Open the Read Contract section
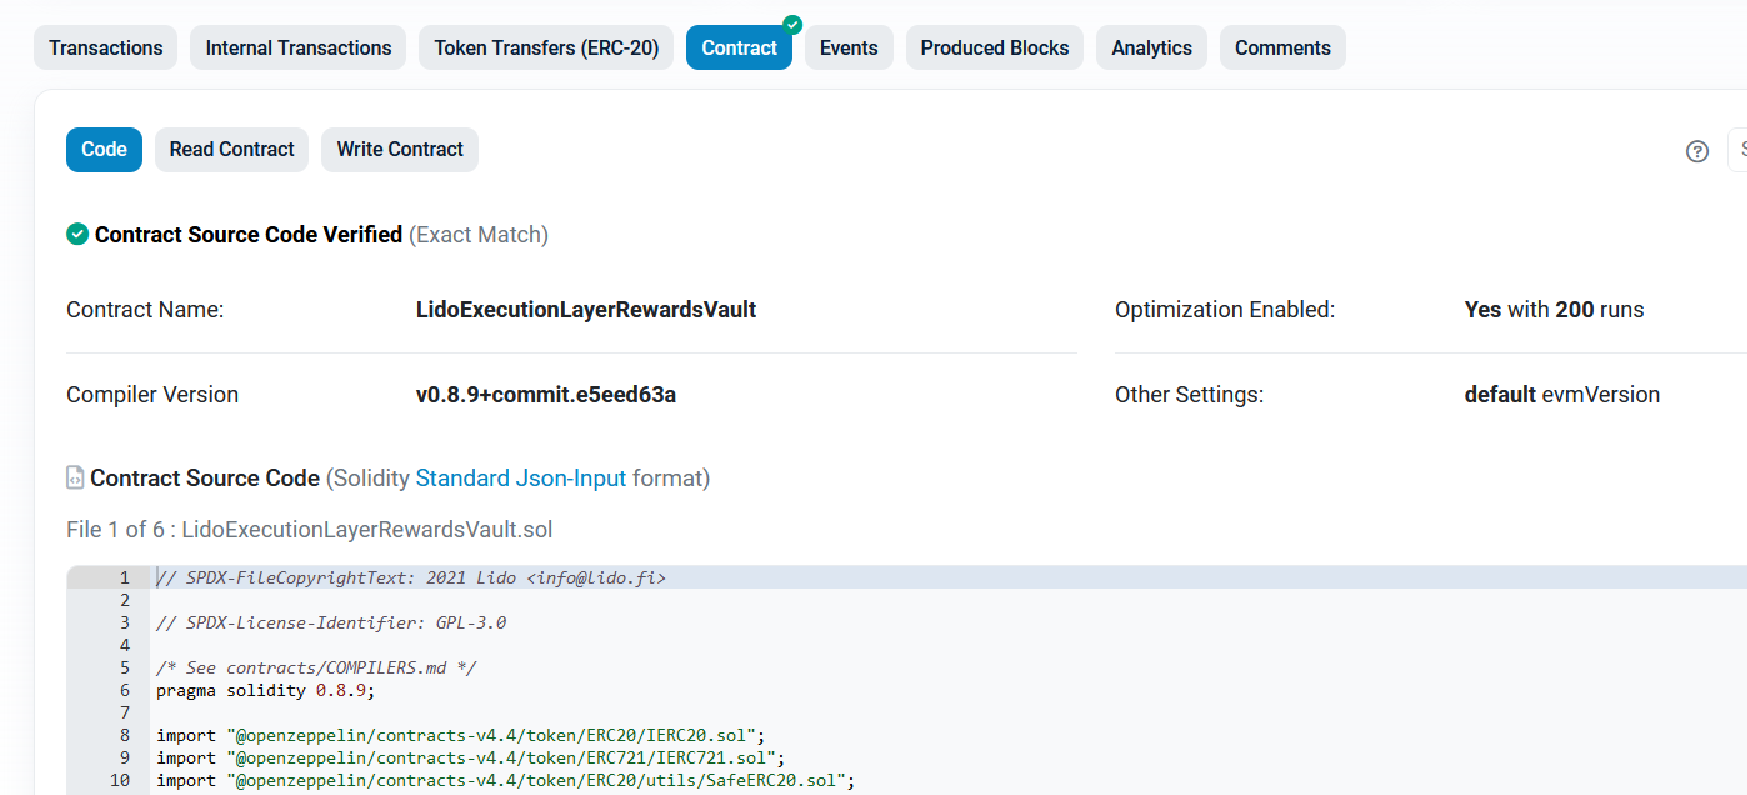 point(232,149)
